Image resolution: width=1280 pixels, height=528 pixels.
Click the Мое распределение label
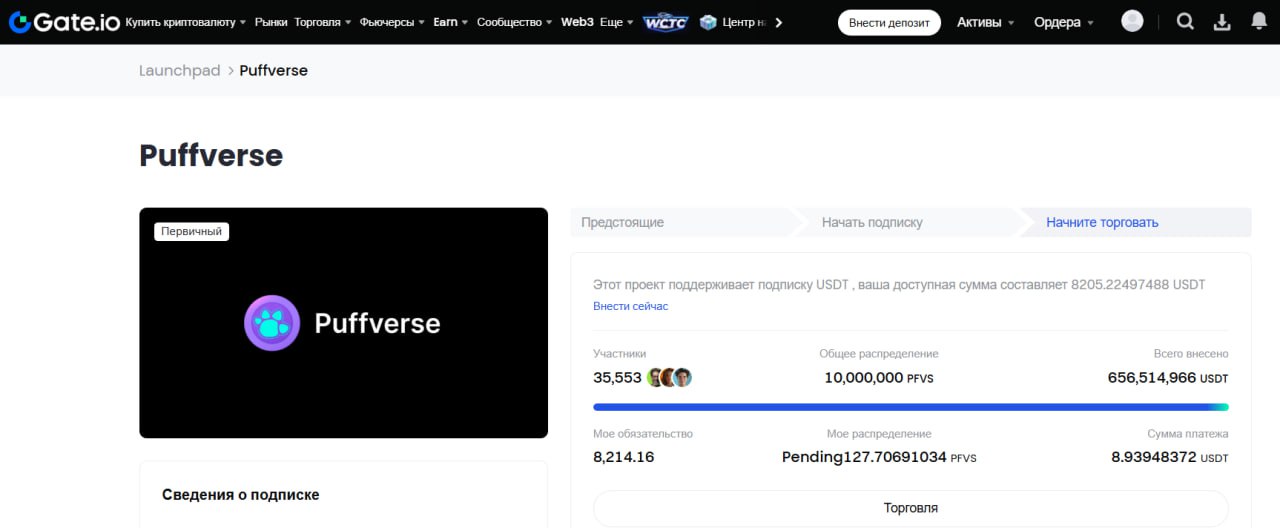click(879, 434)
